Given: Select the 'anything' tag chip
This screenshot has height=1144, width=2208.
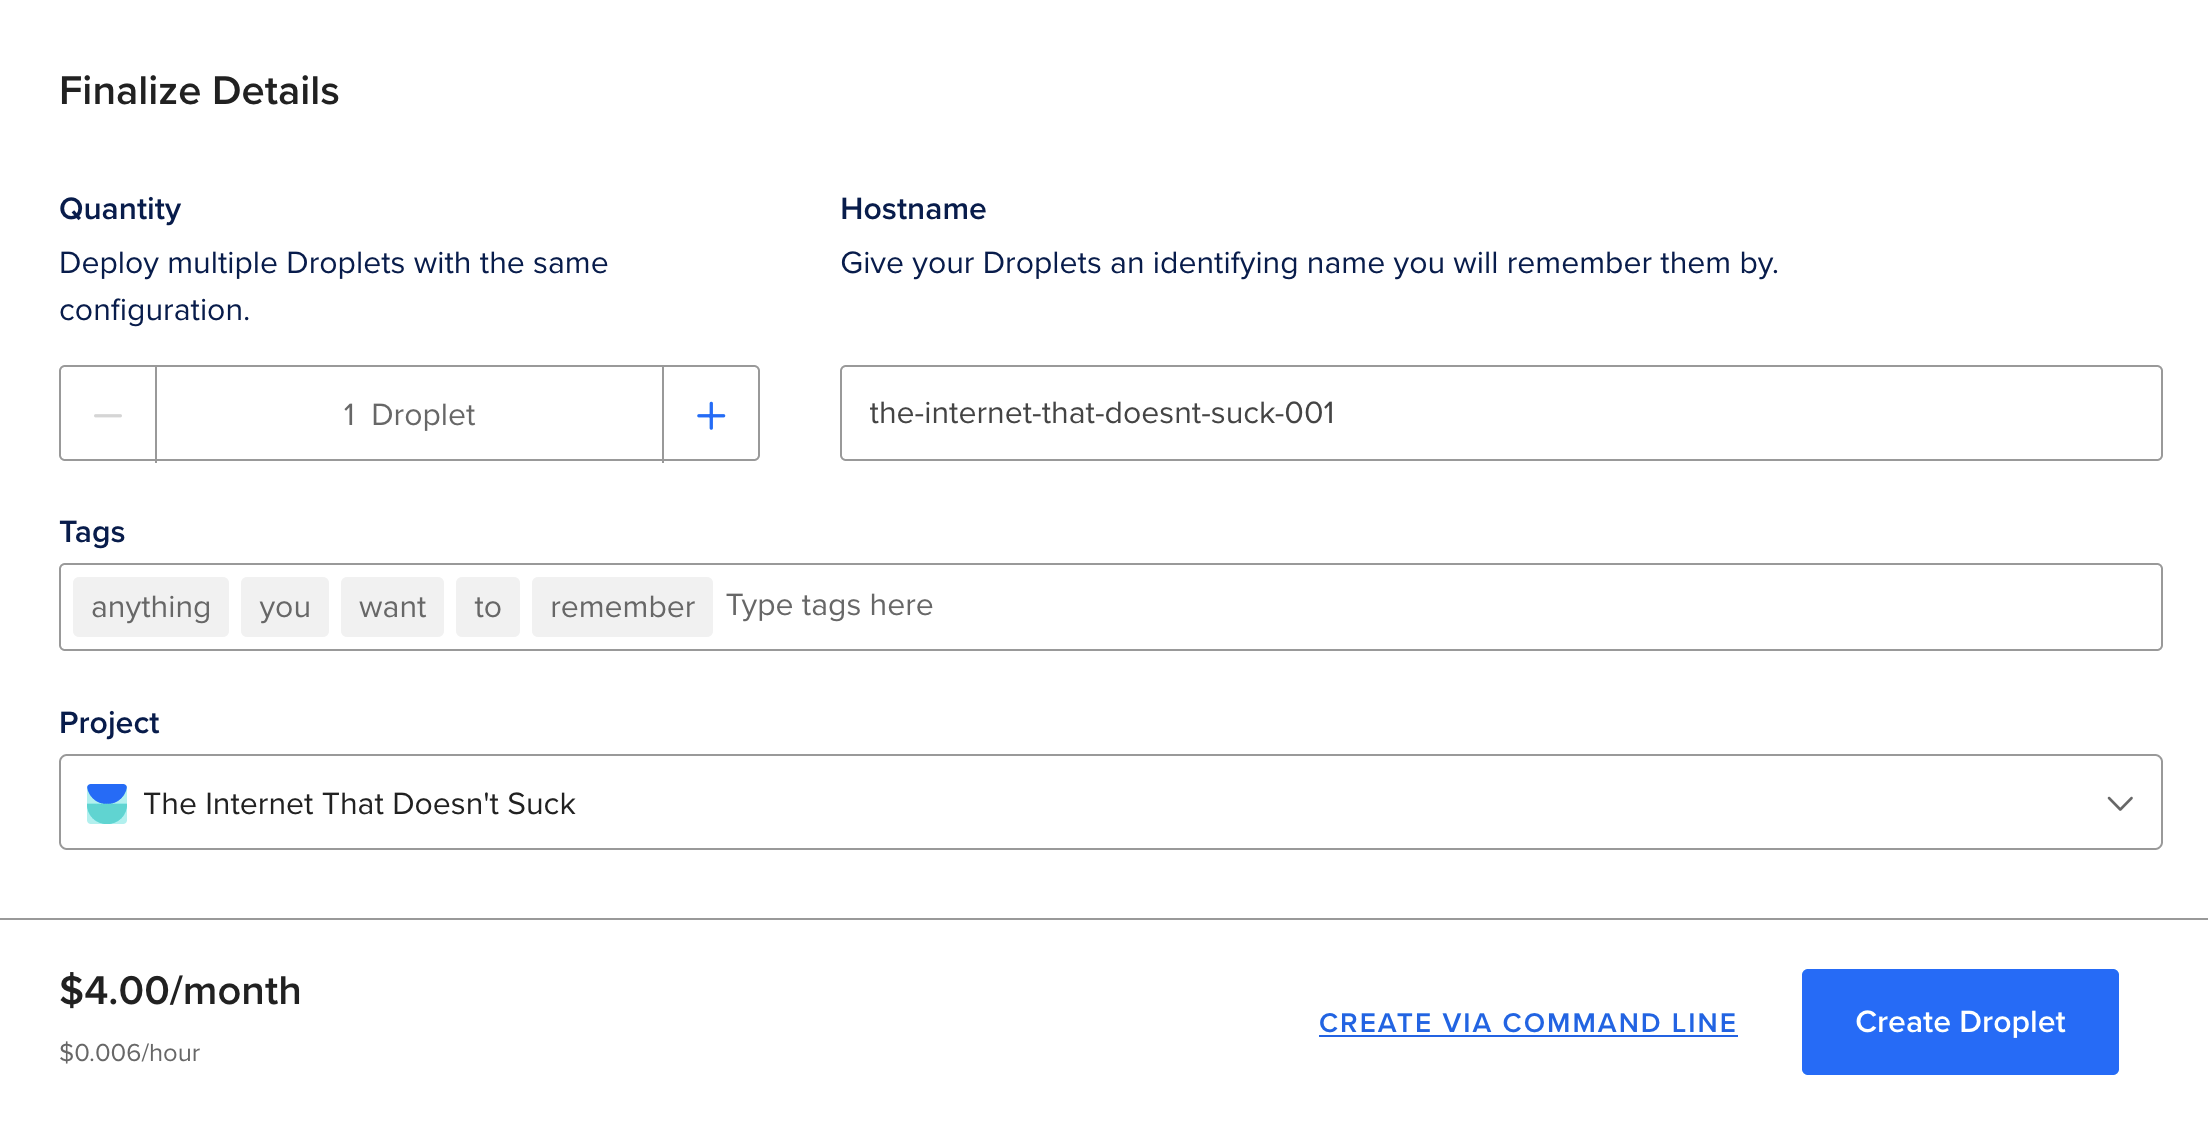Looking at the screenshot, I should pyautogui.click(x=151, y=607).
